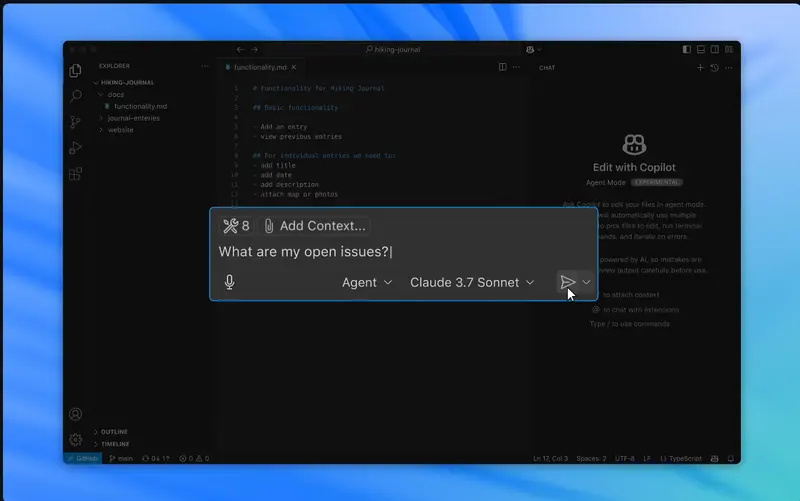
Task: Open Copilot menu in title bar
Action: [530, 49]
